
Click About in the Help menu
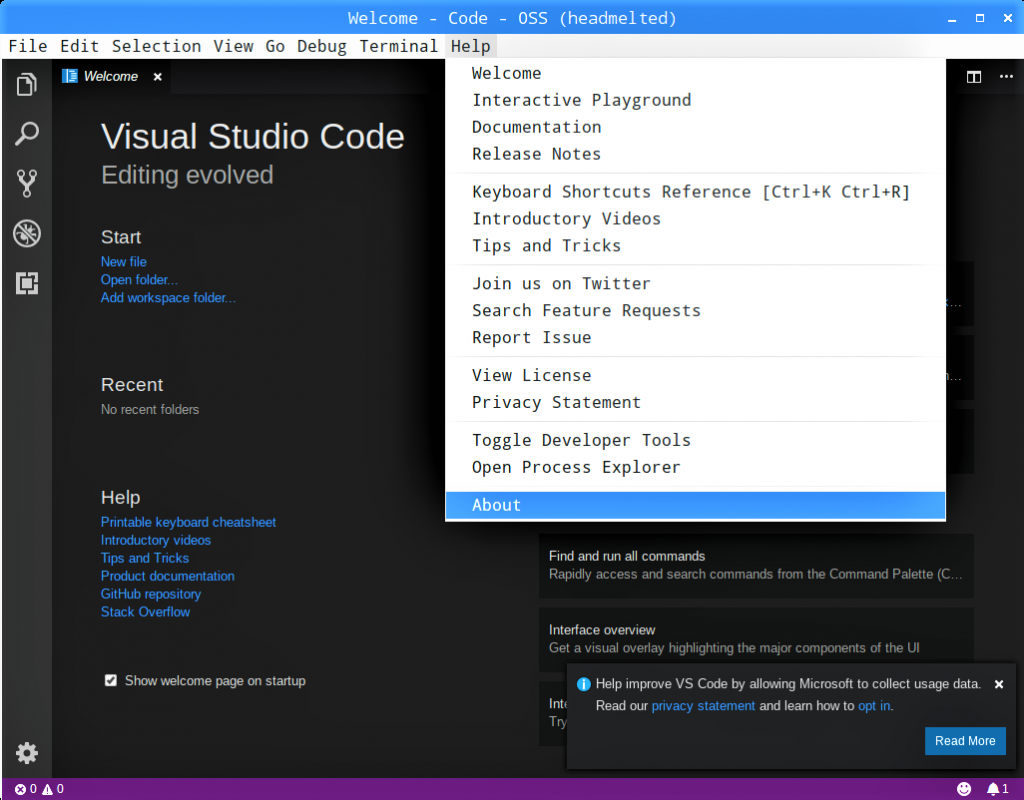click(x=695, y=505)
